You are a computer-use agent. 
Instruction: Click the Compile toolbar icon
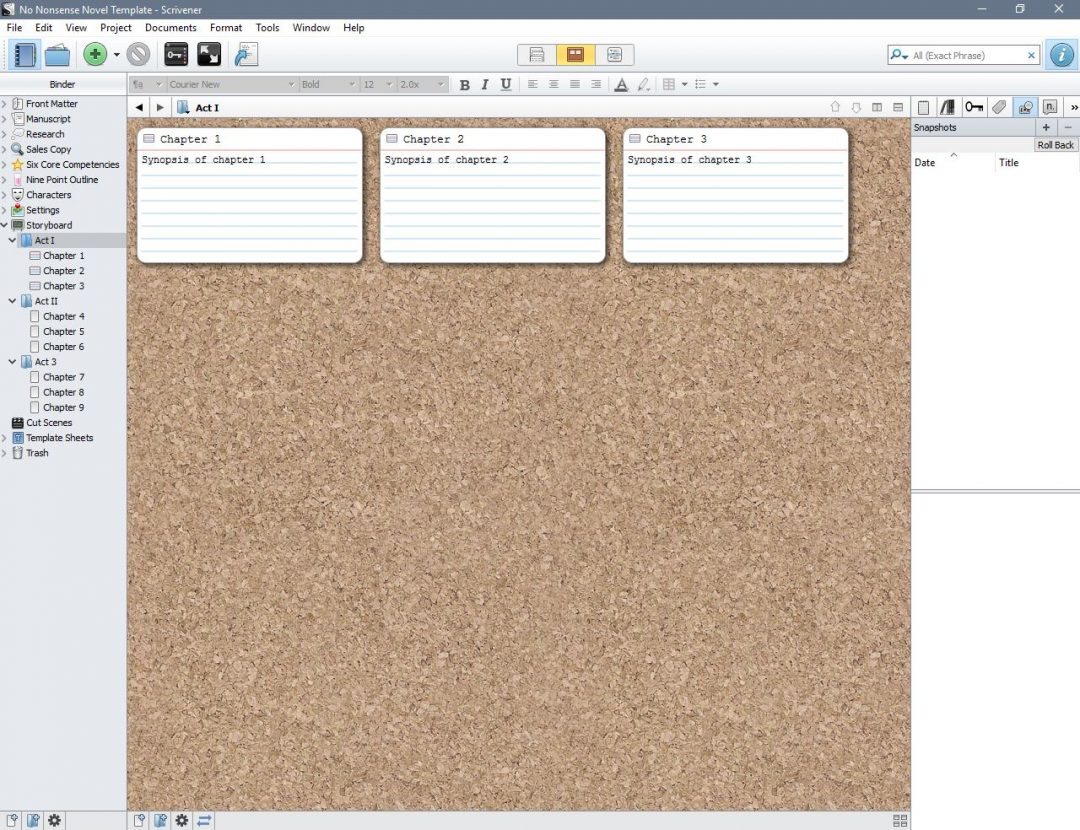tap(246, 54)
